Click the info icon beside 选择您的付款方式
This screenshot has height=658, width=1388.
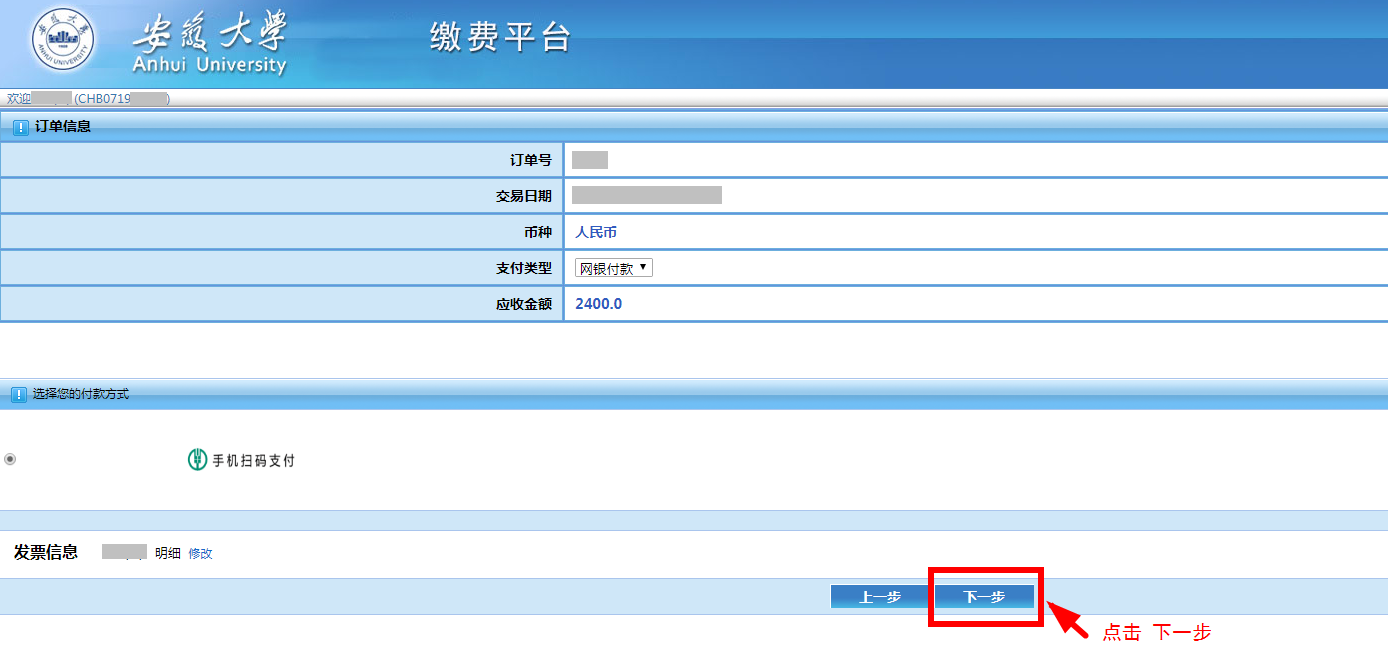pyautogui.click(x=18, y=392)
